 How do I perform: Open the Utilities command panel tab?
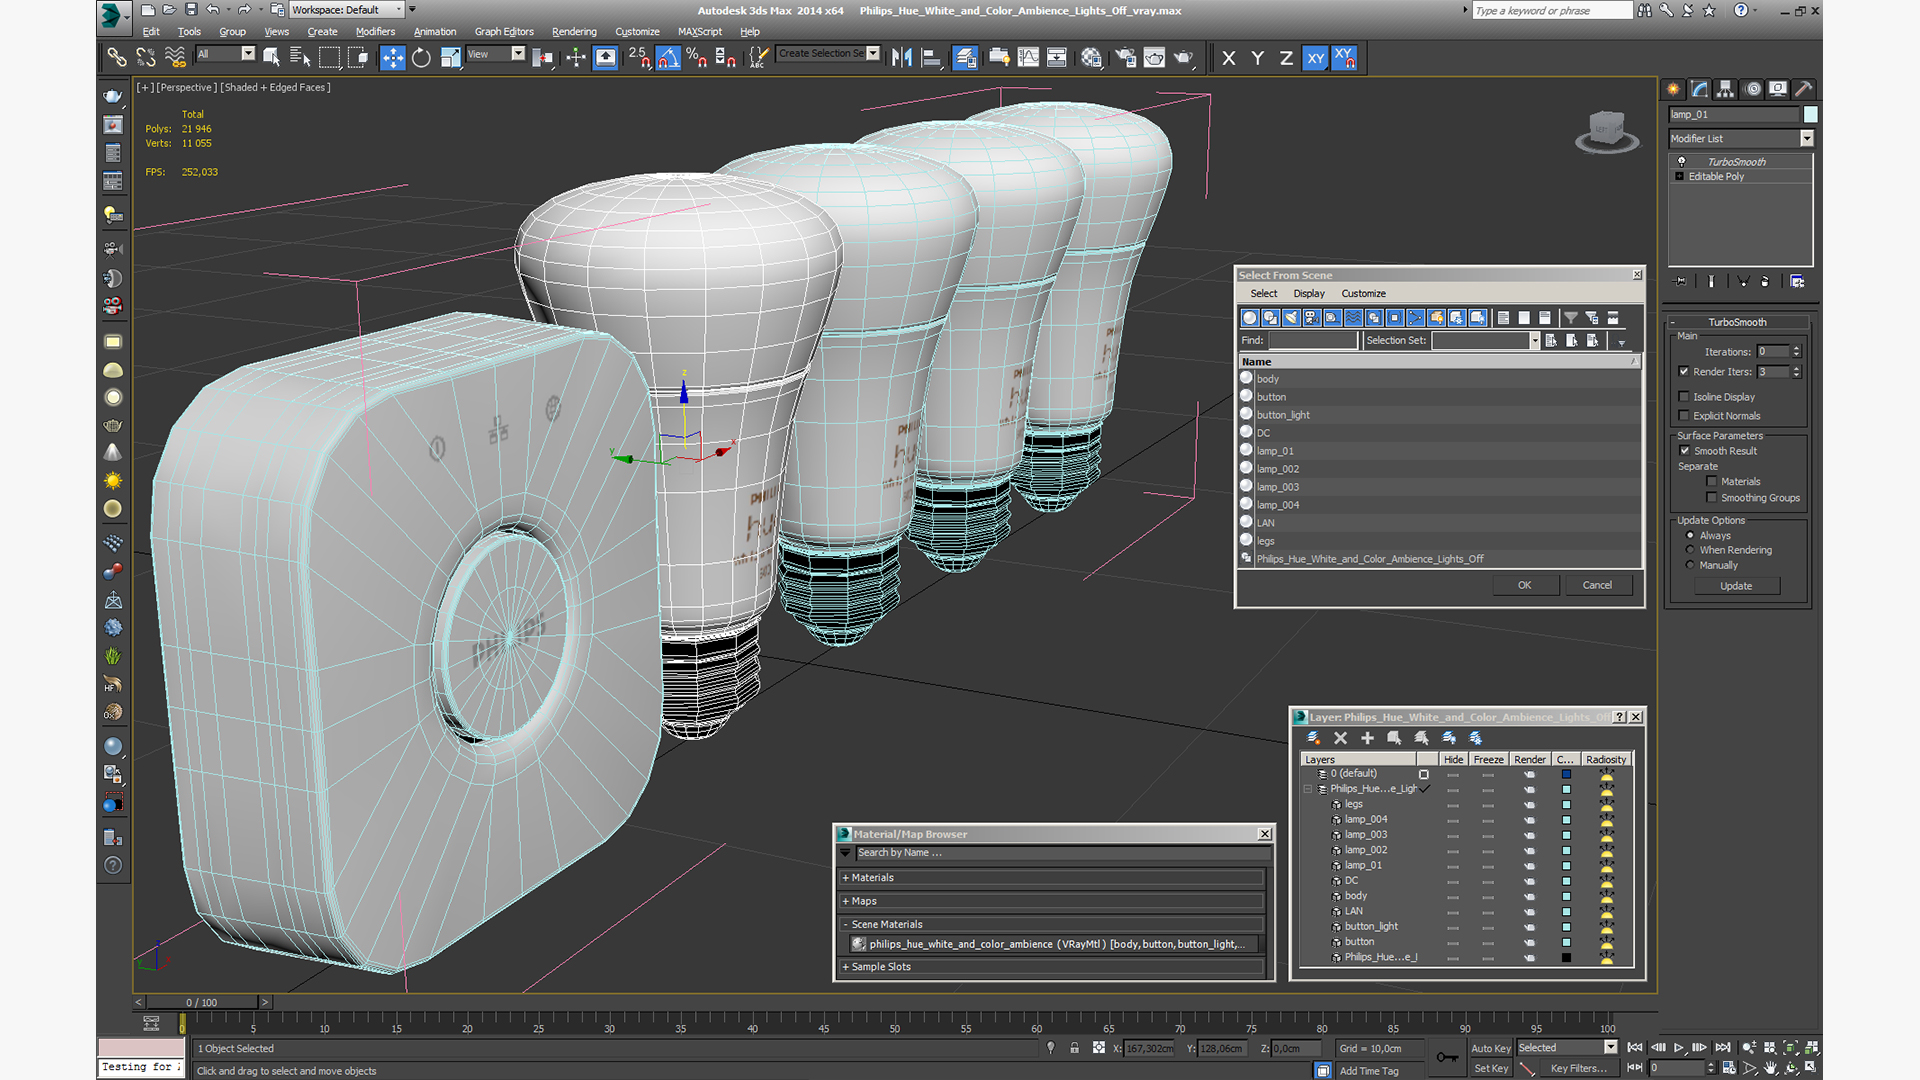(1804, 89)
